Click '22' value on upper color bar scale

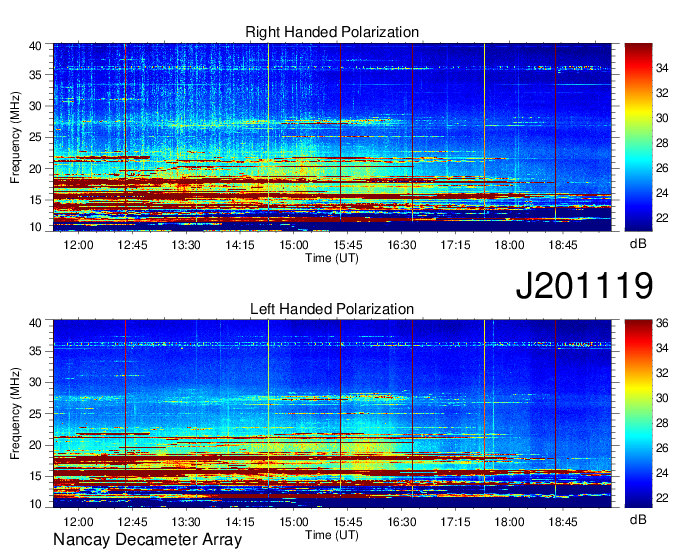tap(662, 218)
